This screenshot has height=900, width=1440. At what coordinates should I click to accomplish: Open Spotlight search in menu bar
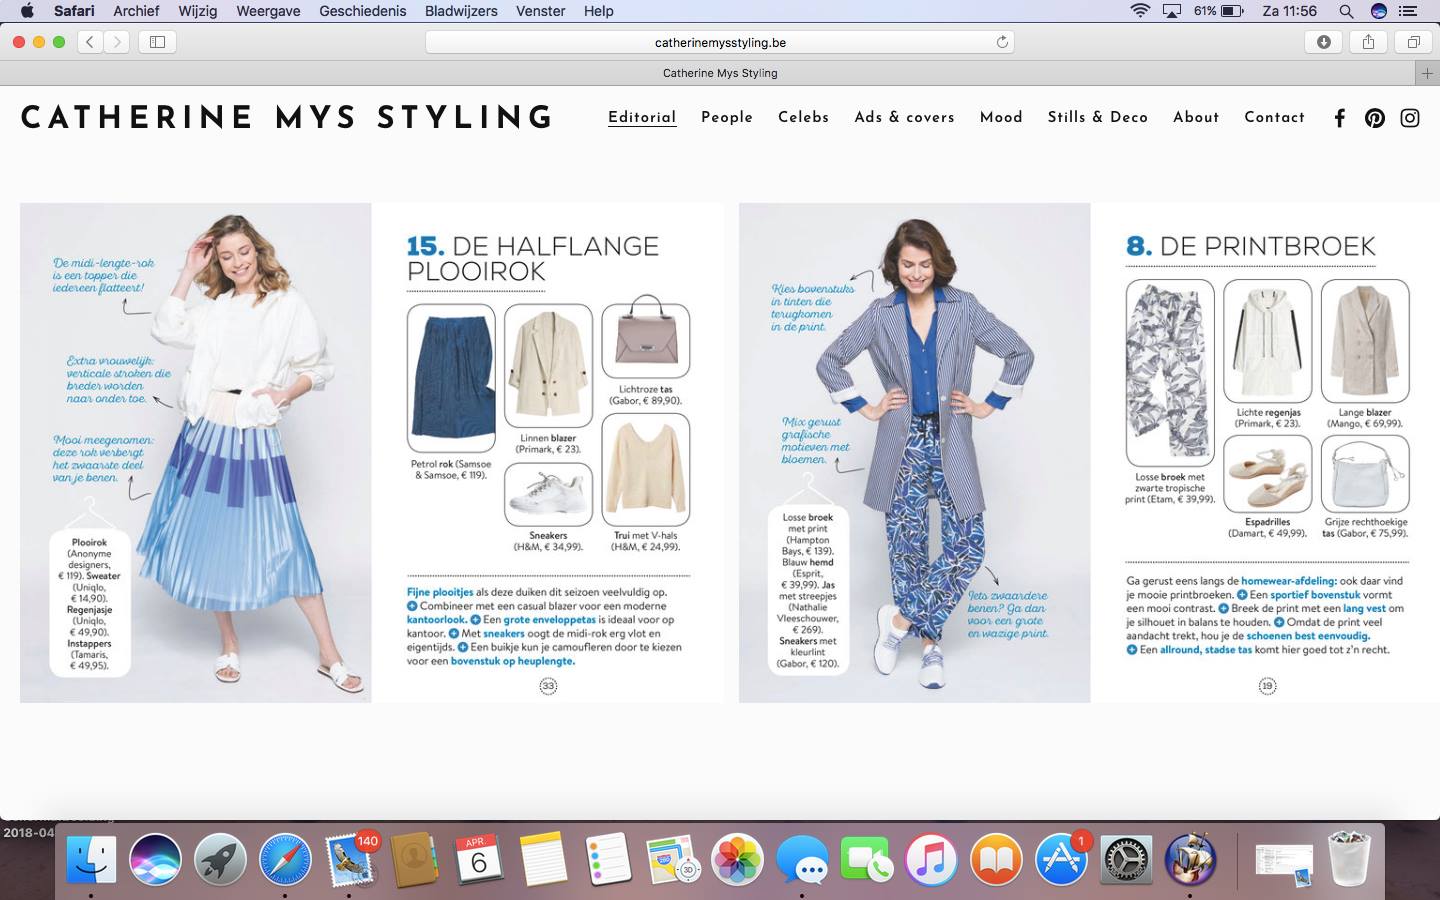pos(1346,11)
